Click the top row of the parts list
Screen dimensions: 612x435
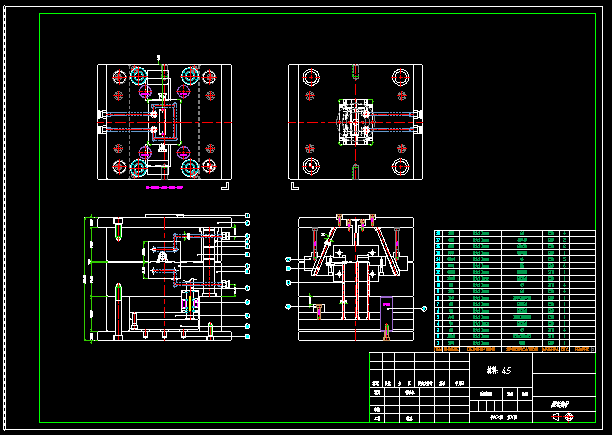point(514,233)
